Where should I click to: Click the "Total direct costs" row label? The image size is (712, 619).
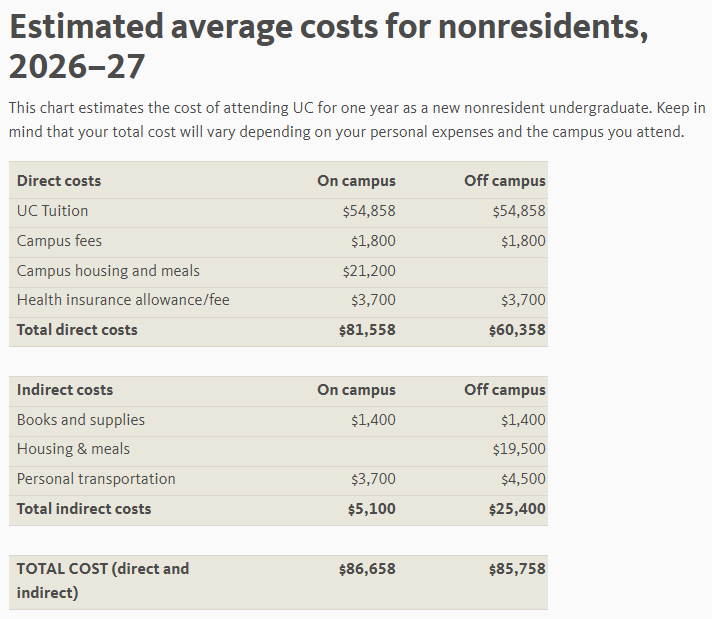click(x=77, y=330)
